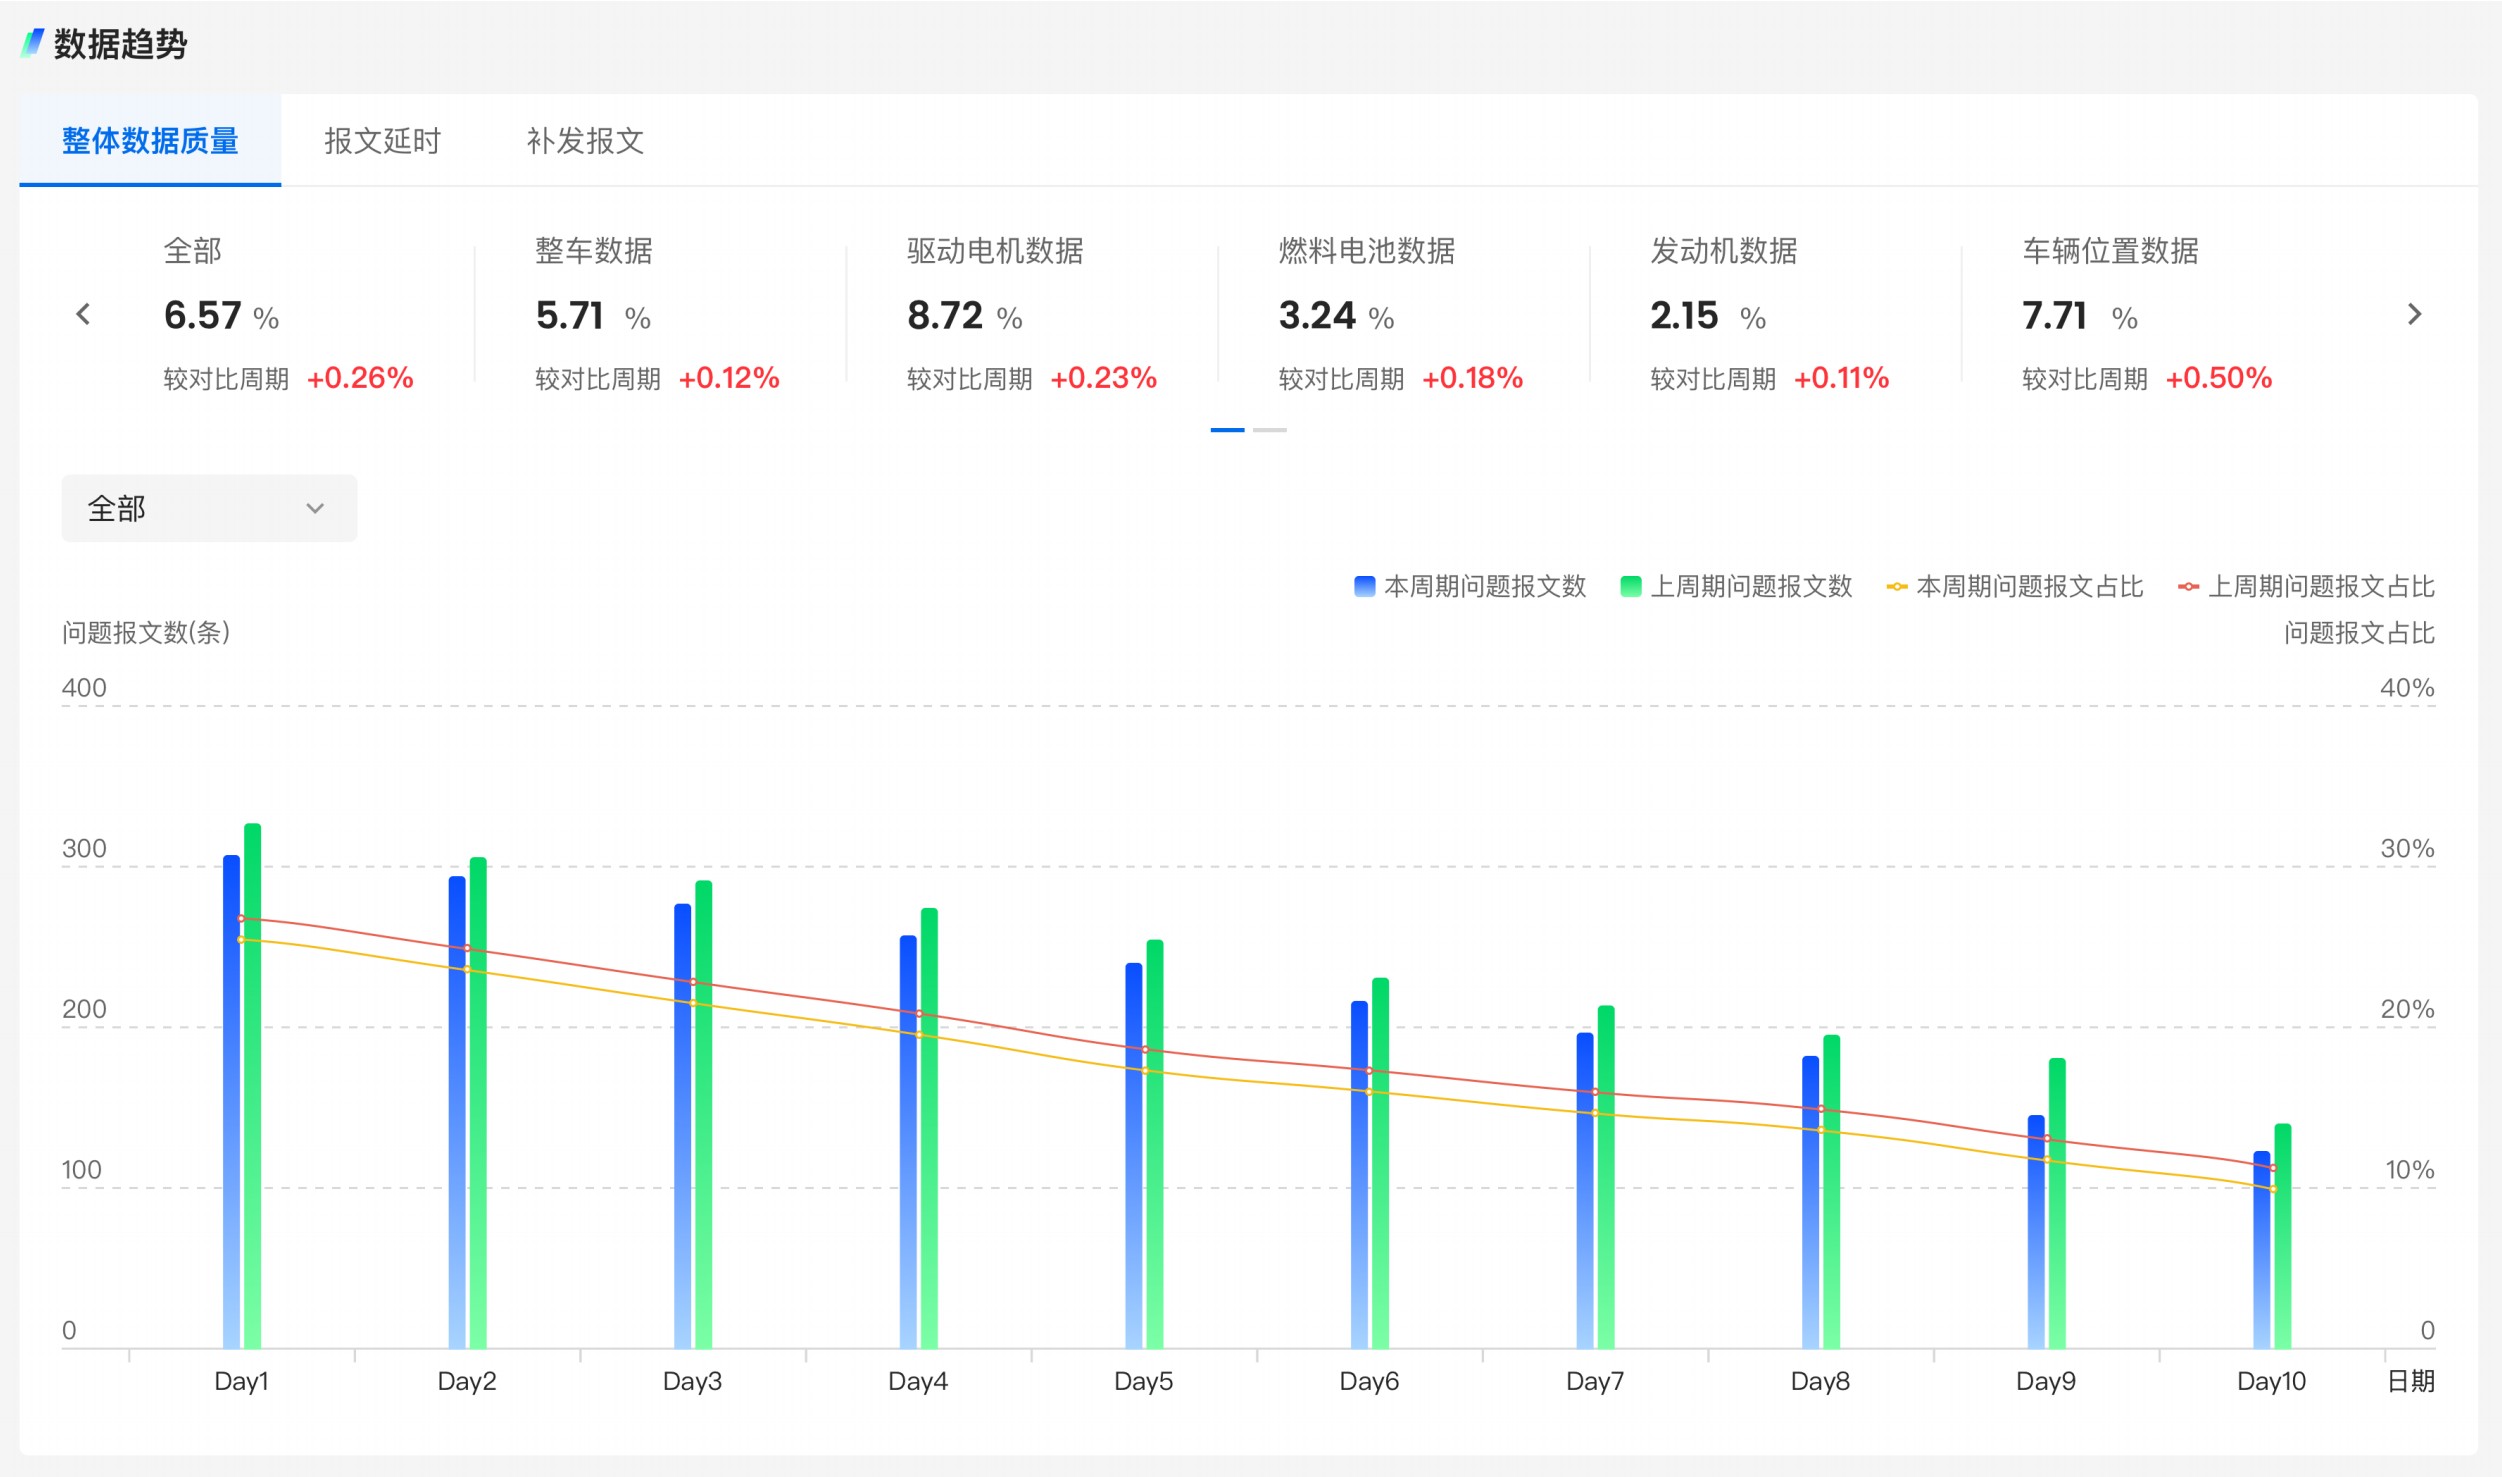2502x1477 pixels.
Task: Click the red 上周期问题报文占比 legend marker
Action: [x=2188, y=587]
